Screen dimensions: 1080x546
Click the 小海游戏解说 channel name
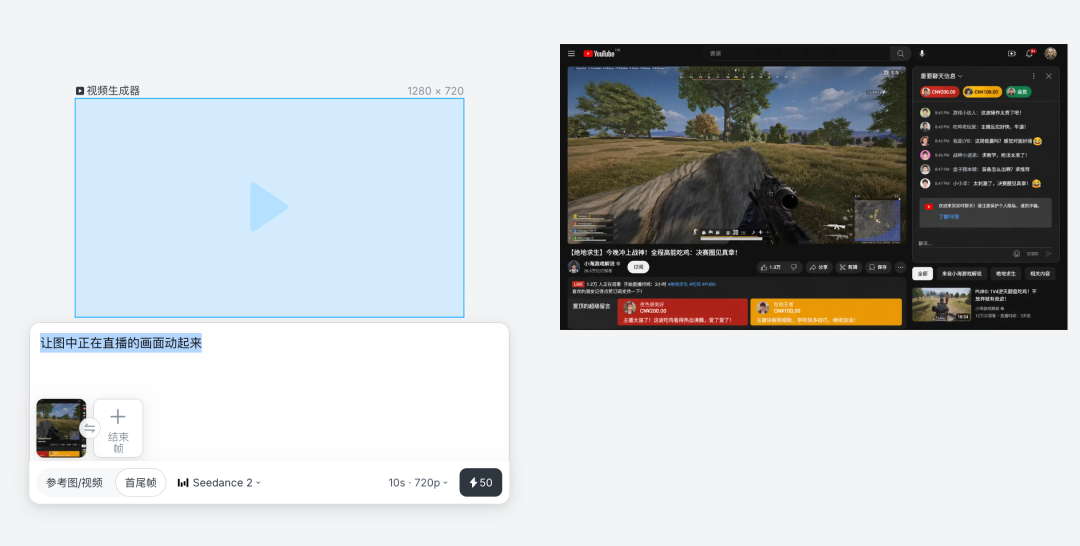point(601,264)
